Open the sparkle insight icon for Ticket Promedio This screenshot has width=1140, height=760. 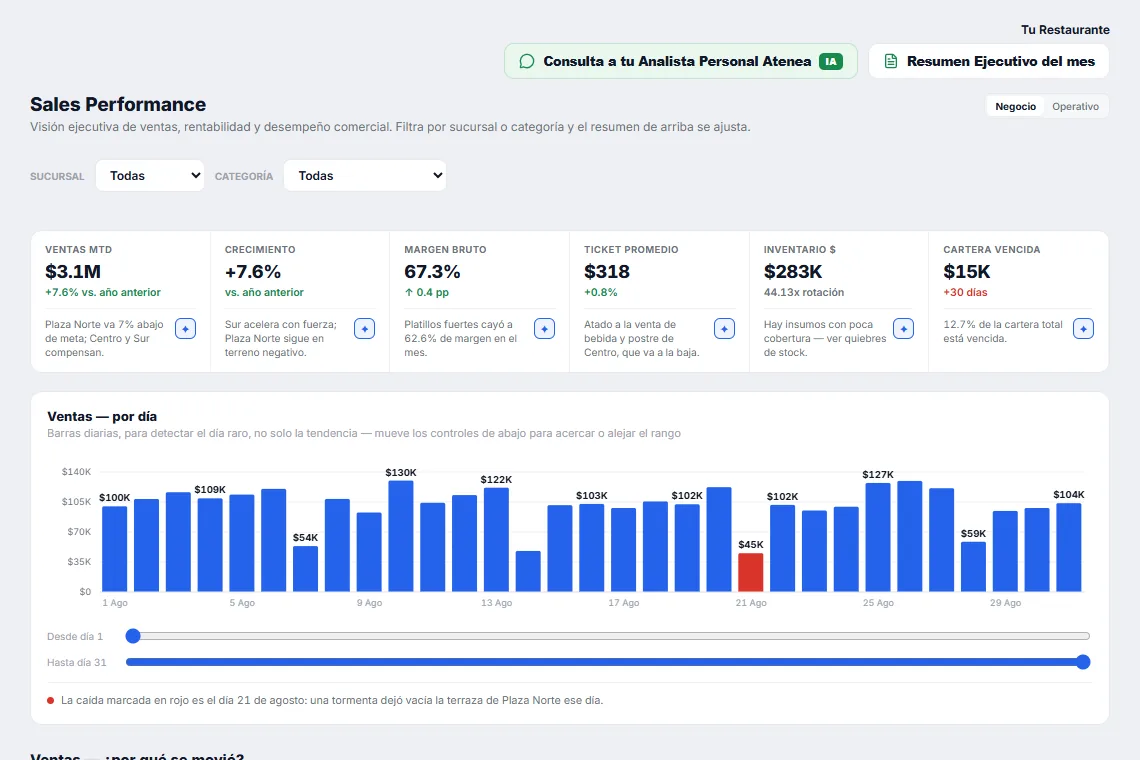(x=724, y=329)
